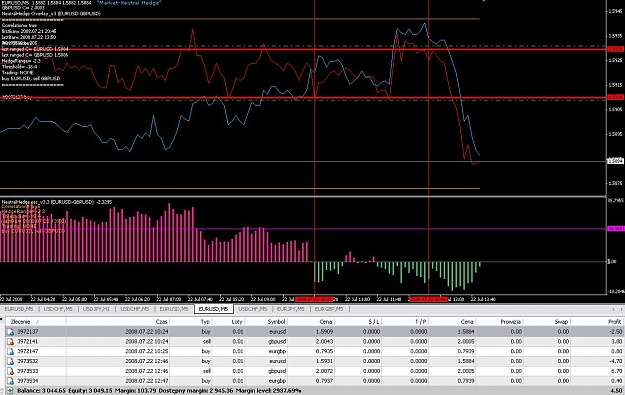
Task: Select the buy order icon for 3973532
Action: 10,362
